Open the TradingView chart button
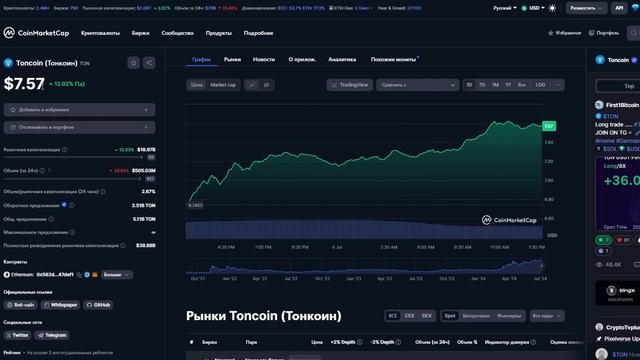 pos(350,85)
